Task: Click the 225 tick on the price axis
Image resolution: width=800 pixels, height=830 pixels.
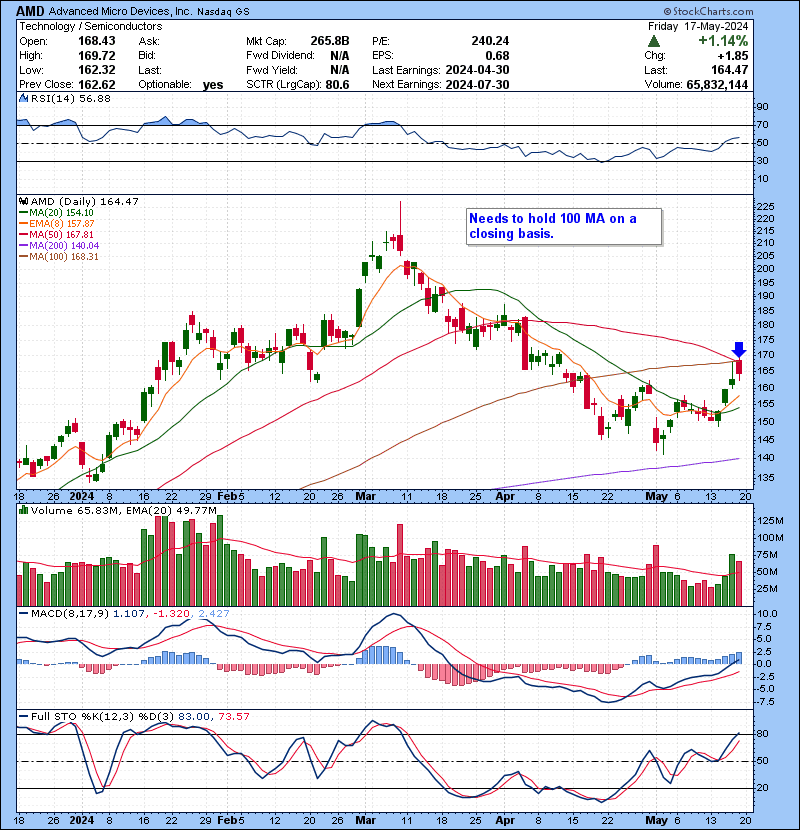Action: (766, 206)
